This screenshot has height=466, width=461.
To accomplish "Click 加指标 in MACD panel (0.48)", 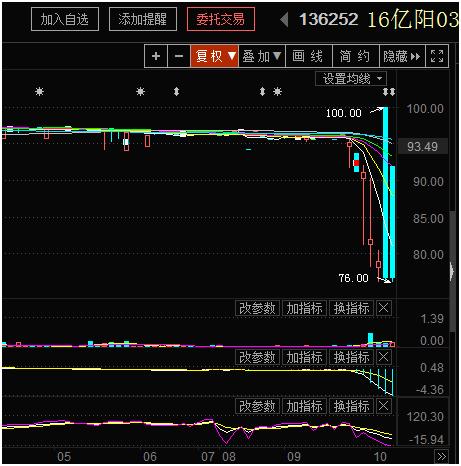I will [304, 357].
